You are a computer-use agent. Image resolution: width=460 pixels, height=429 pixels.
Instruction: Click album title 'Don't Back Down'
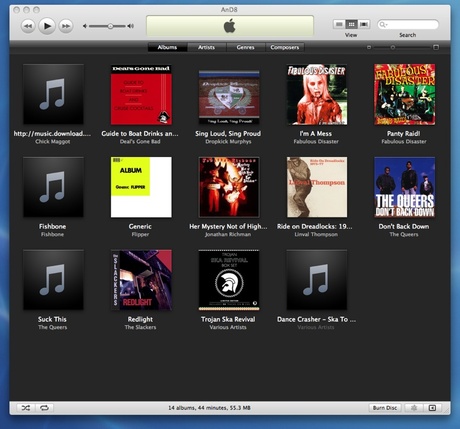coord(404,226)
